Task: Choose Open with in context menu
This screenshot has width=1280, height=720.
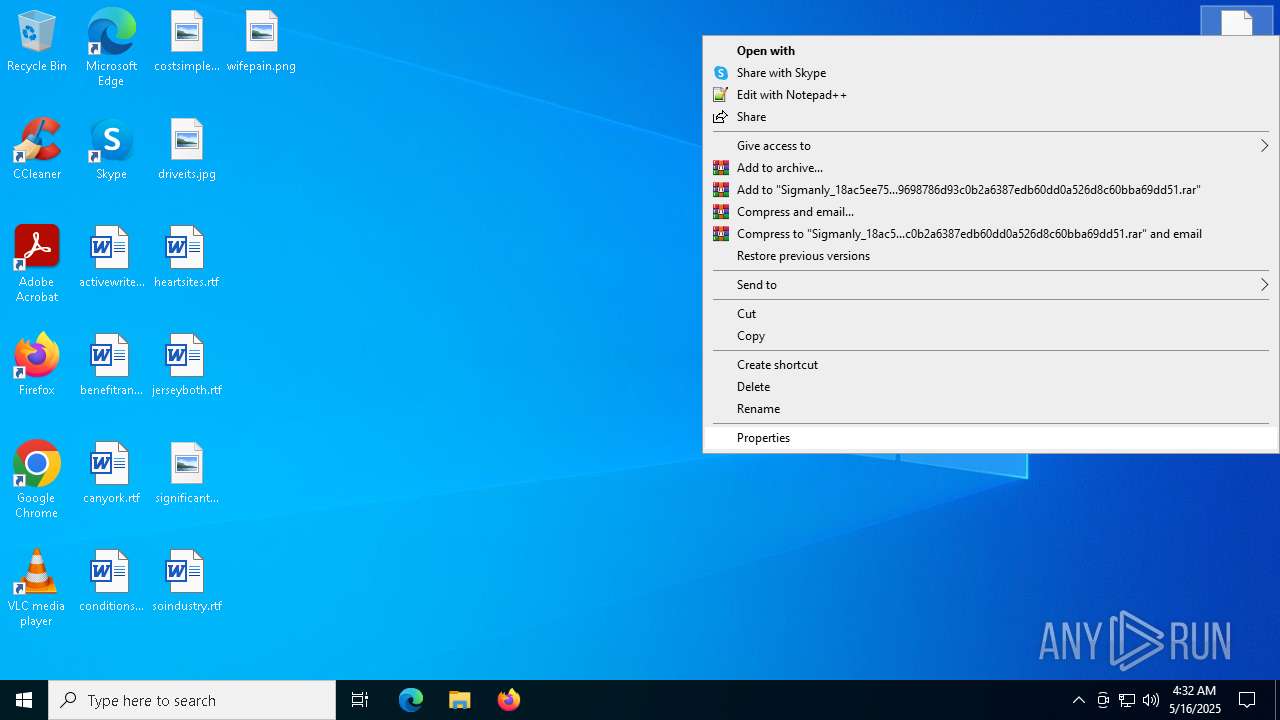Action: [990, 51]
